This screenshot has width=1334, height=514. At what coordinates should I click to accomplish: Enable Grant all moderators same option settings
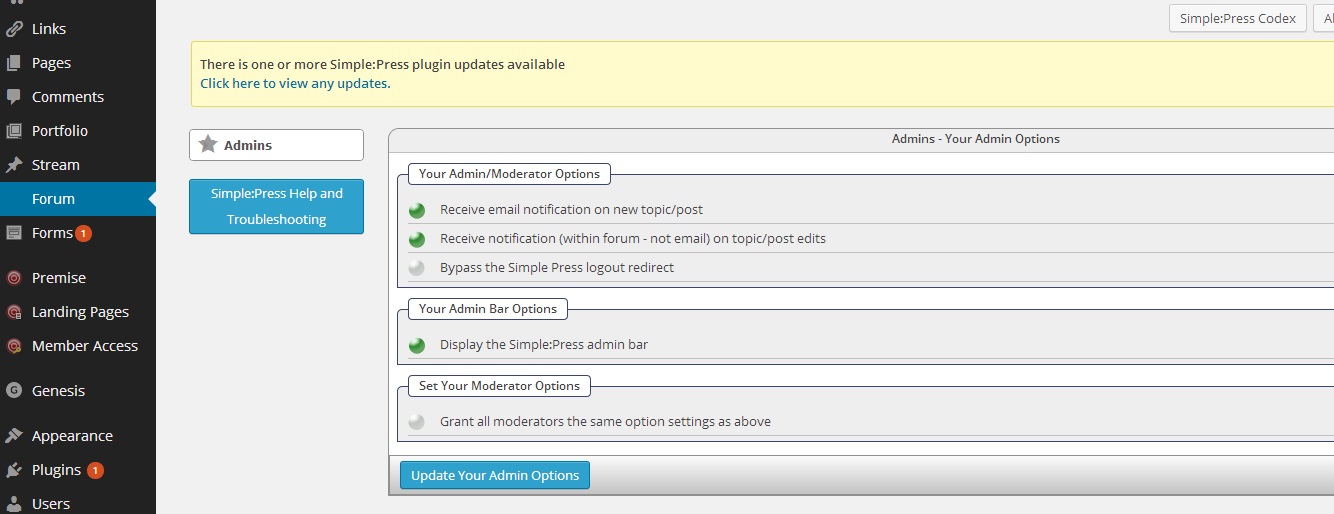(417, 422)
